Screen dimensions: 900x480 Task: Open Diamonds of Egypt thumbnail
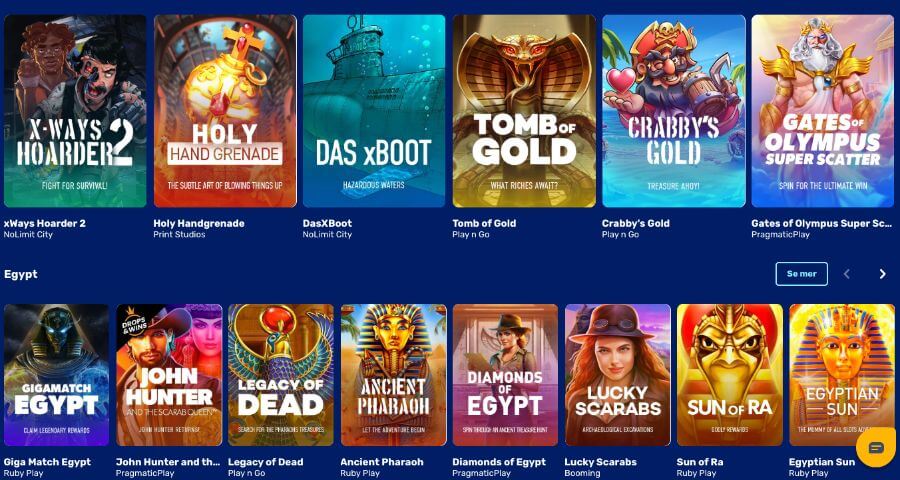coord(505,375)
